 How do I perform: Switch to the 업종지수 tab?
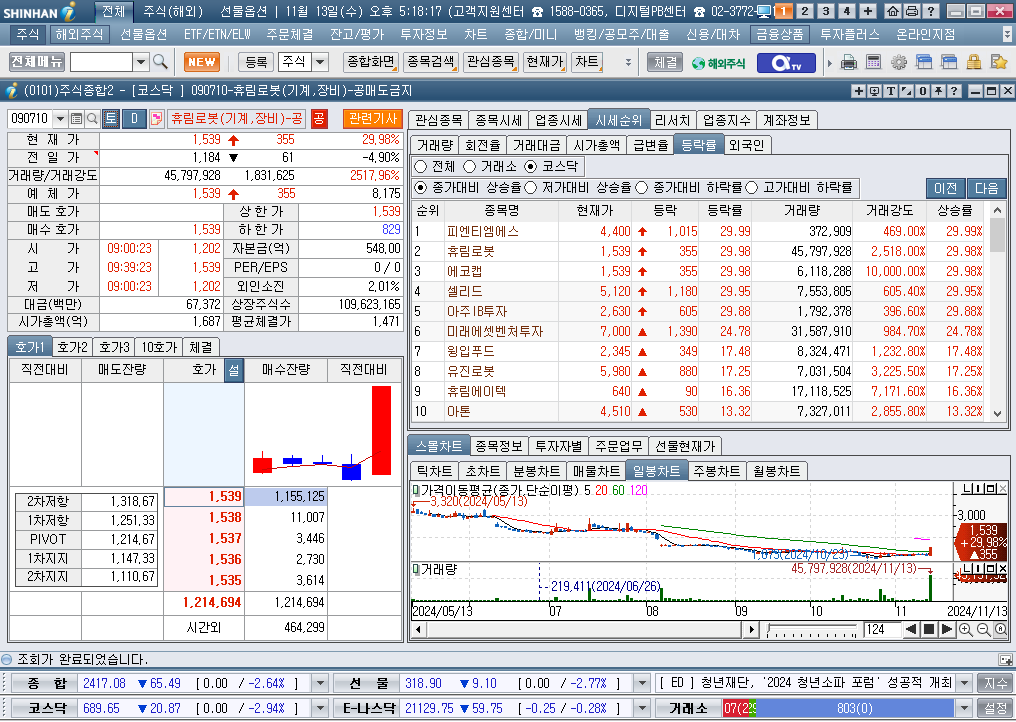(x=726, y=120)
